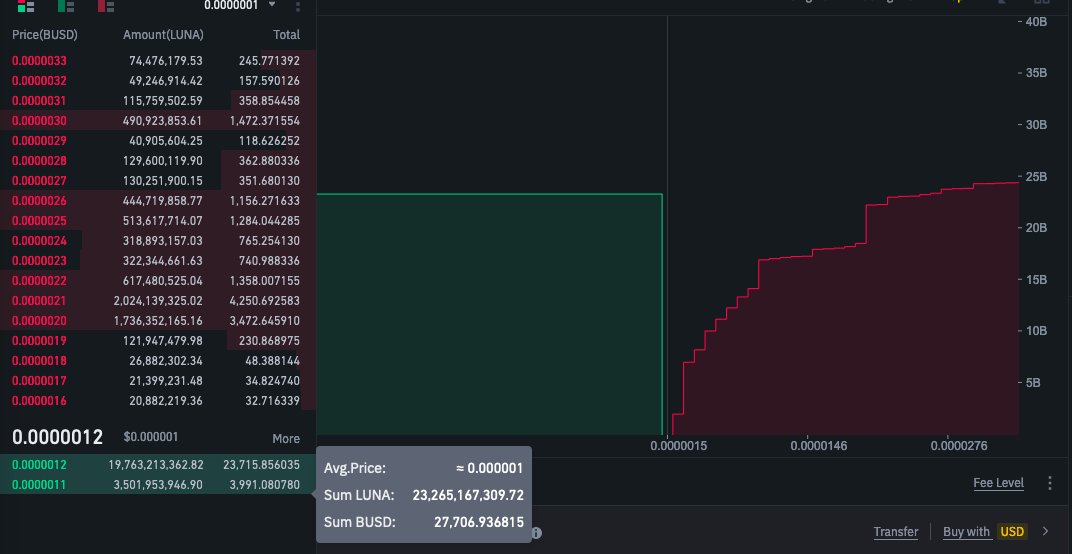The width and height of the screenshot is (1072, 554).
Task: Select ask price 0.0000024
Action: [39, 241]
